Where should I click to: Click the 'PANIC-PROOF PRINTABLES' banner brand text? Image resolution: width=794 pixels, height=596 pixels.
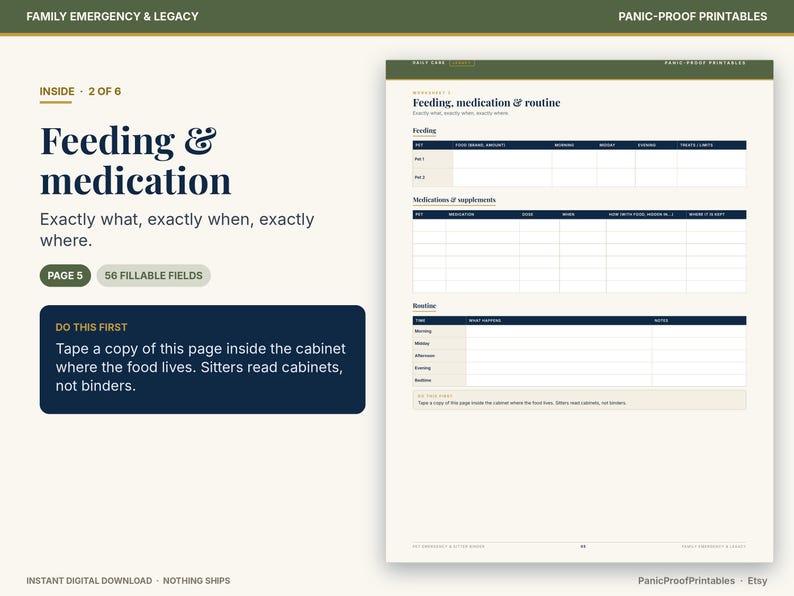coord(692,16)
